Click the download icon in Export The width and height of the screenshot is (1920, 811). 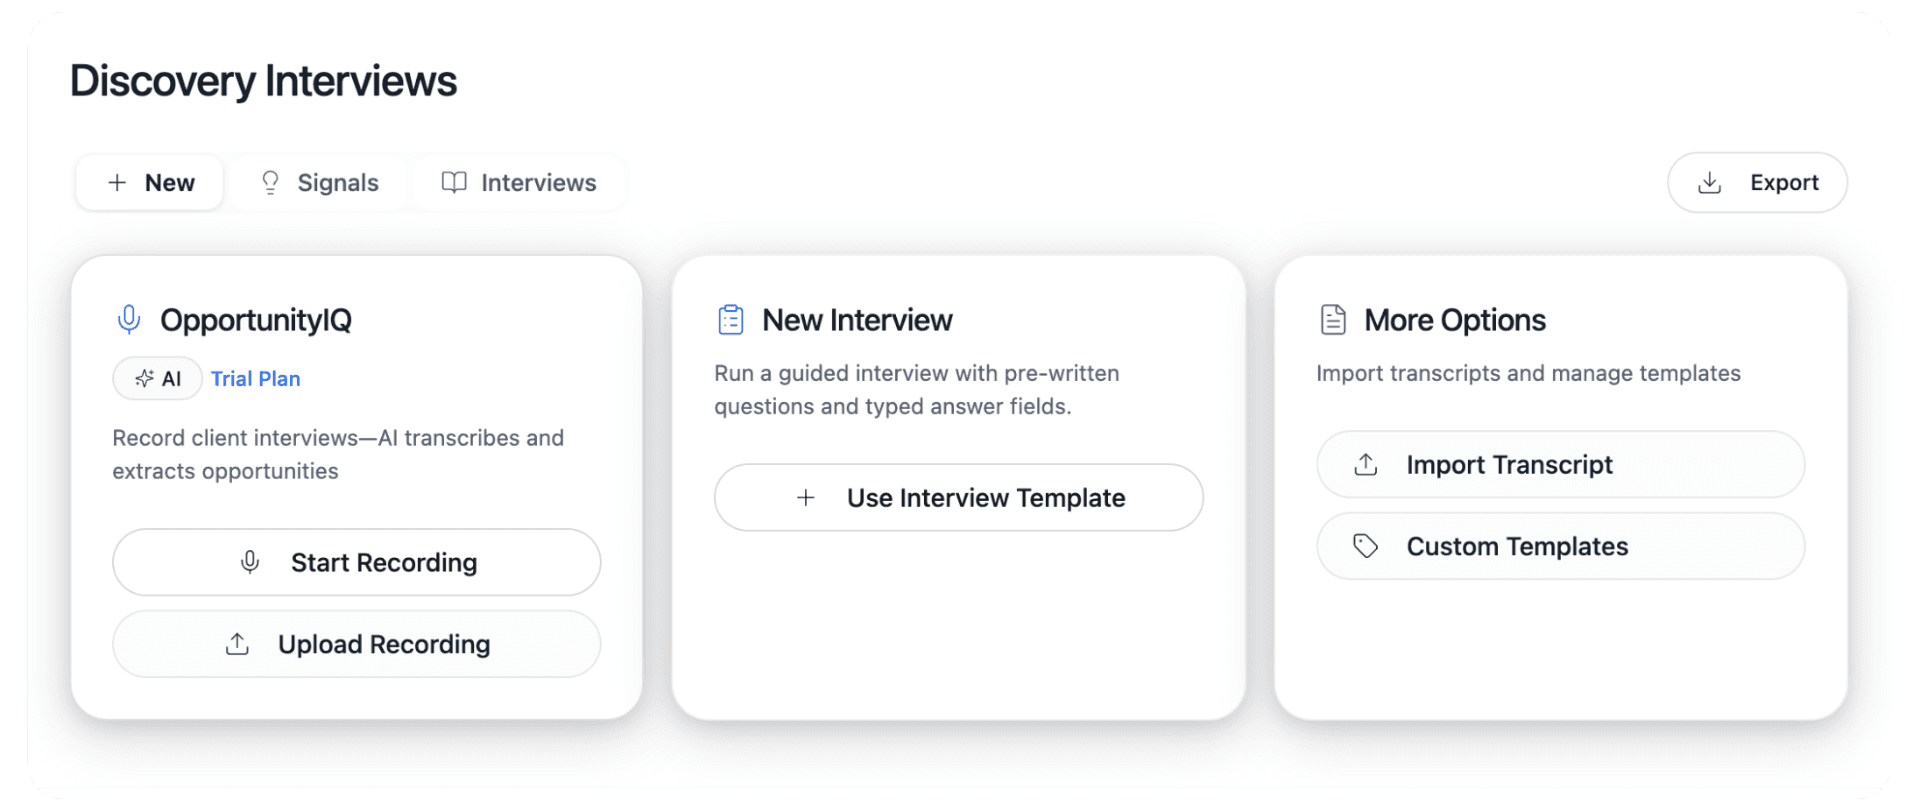1709,182
